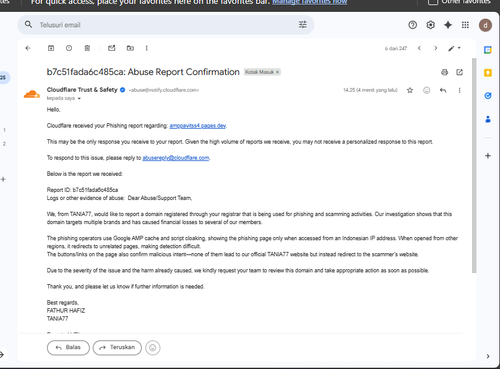Go to the older email arrow
Viewport: 500px width, 369px height.
coord(436,48)
